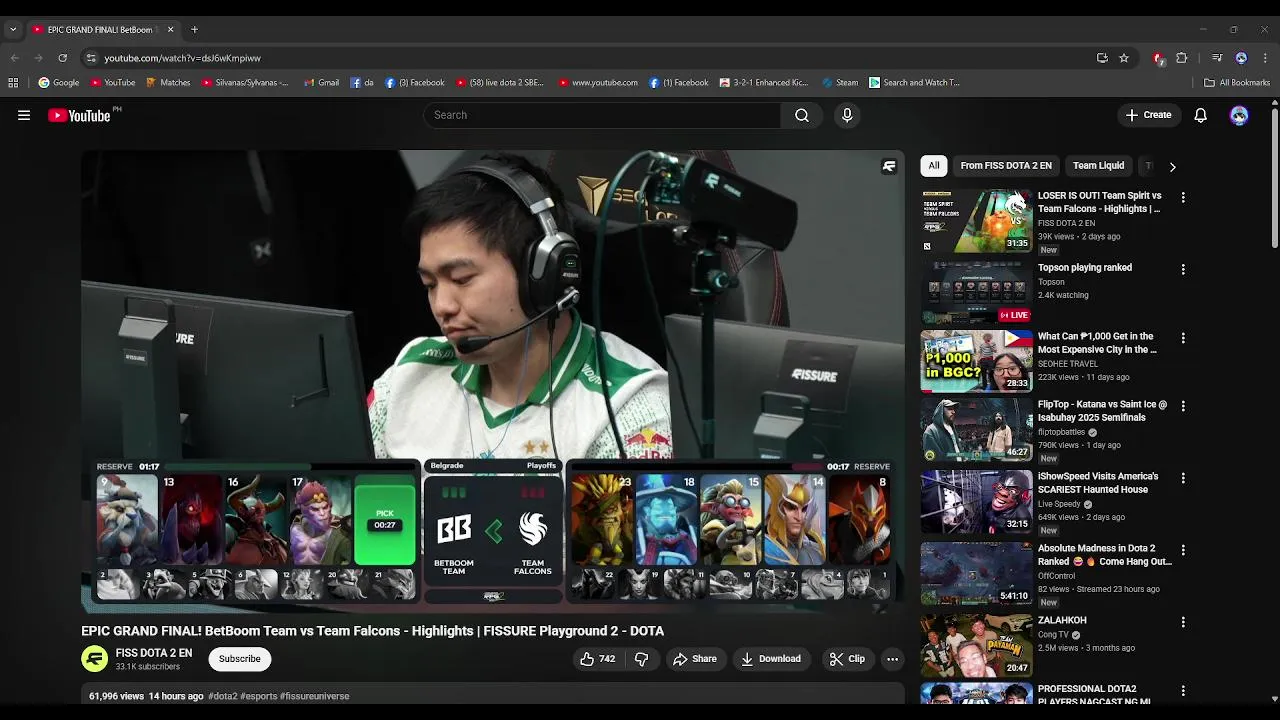Open the #dota2 hashtag link

pos(223,696)
